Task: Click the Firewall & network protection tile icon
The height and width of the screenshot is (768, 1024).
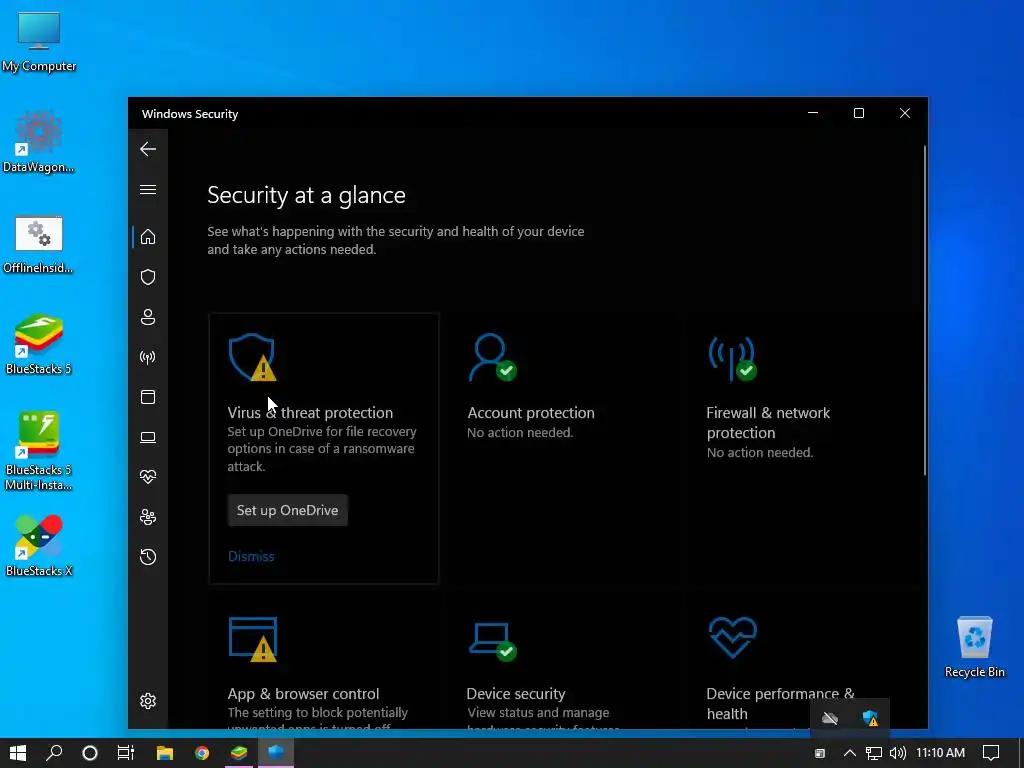Action: pos(732,358)
